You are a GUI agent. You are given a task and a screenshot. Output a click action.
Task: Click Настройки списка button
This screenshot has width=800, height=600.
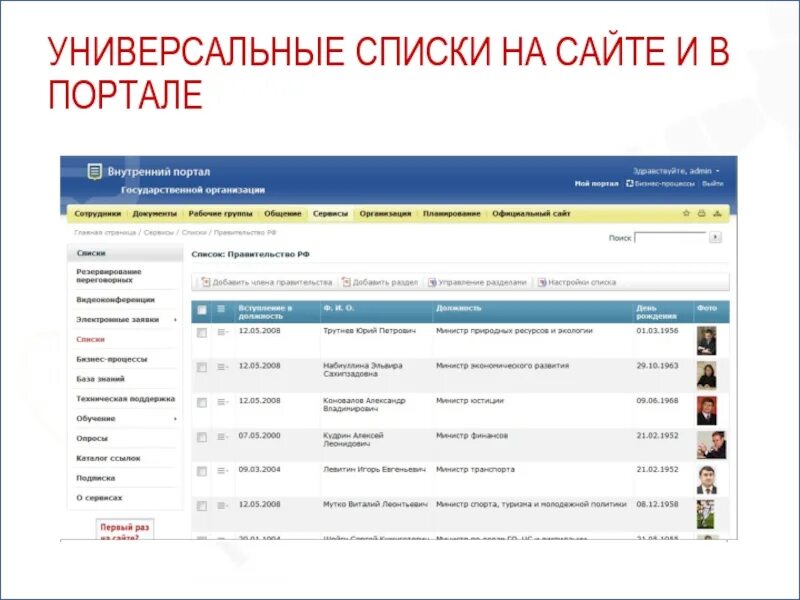[577, 282]
